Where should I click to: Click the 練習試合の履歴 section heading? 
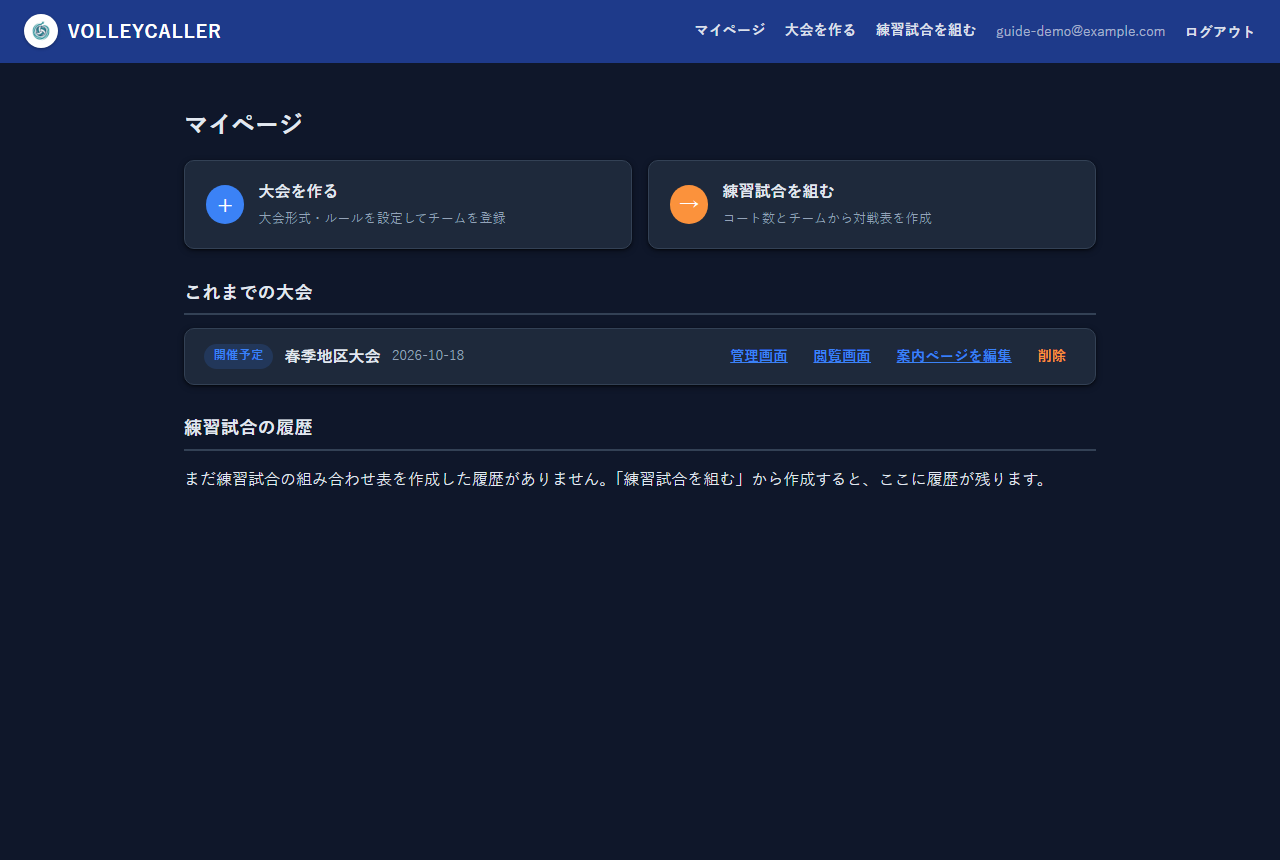pyautogui.click(x=248, y=428)
